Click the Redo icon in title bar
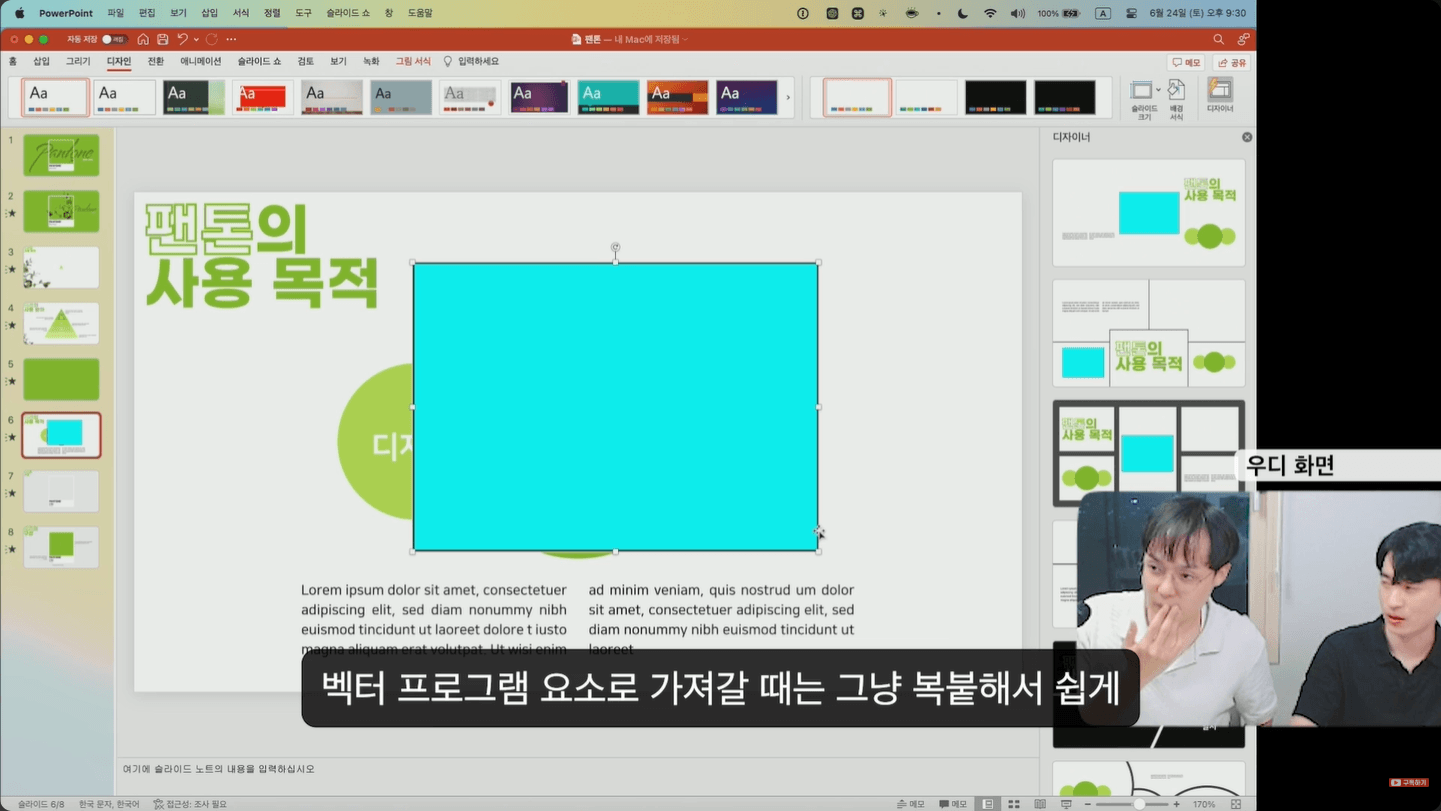The height and width of the screenshot is (811, 1441). click(x=212, y=39)
